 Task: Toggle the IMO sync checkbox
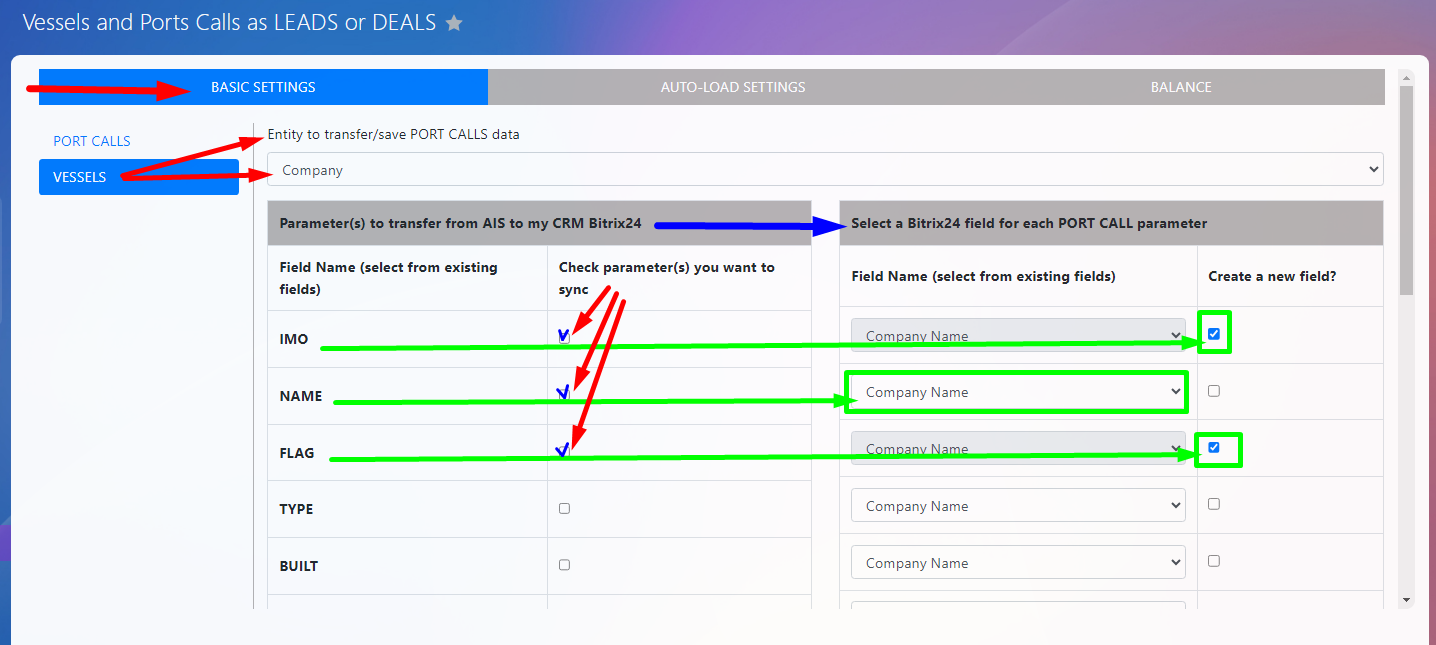(564, 337)
